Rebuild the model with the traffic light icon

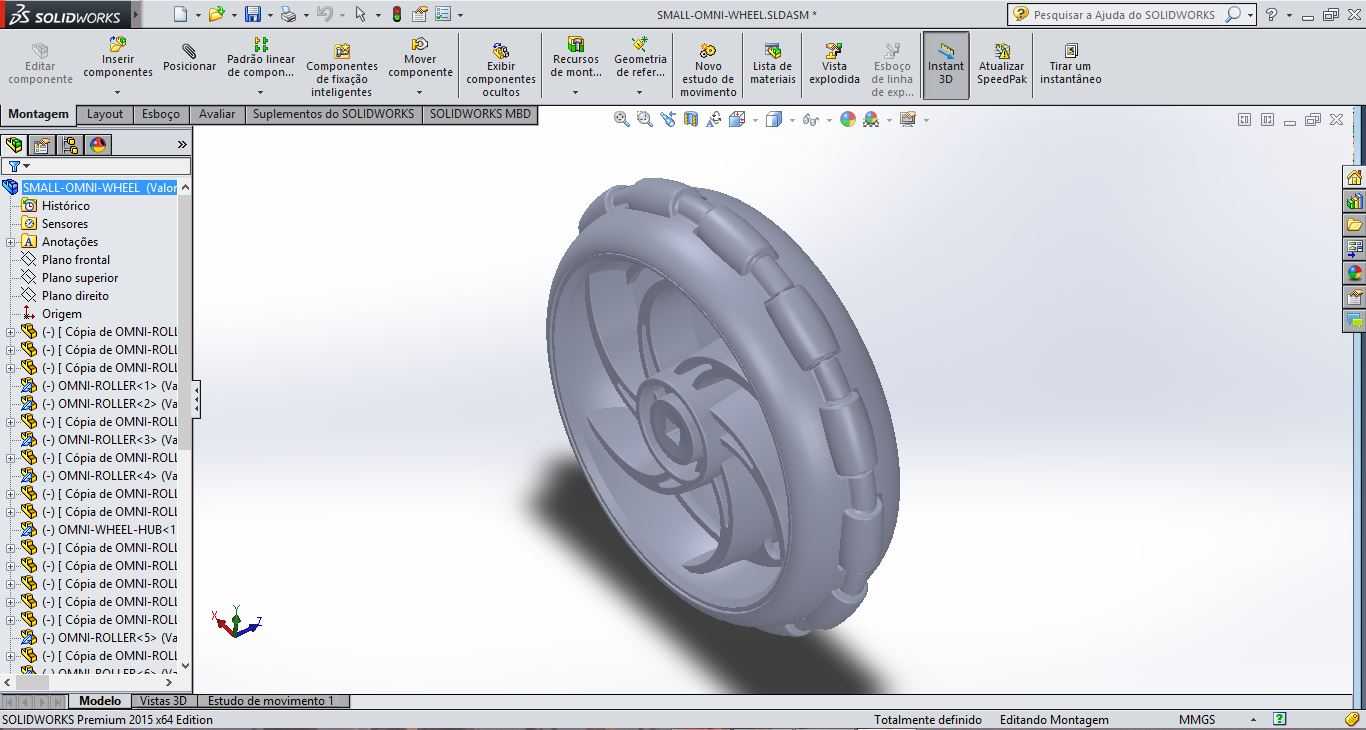point(397,14)
